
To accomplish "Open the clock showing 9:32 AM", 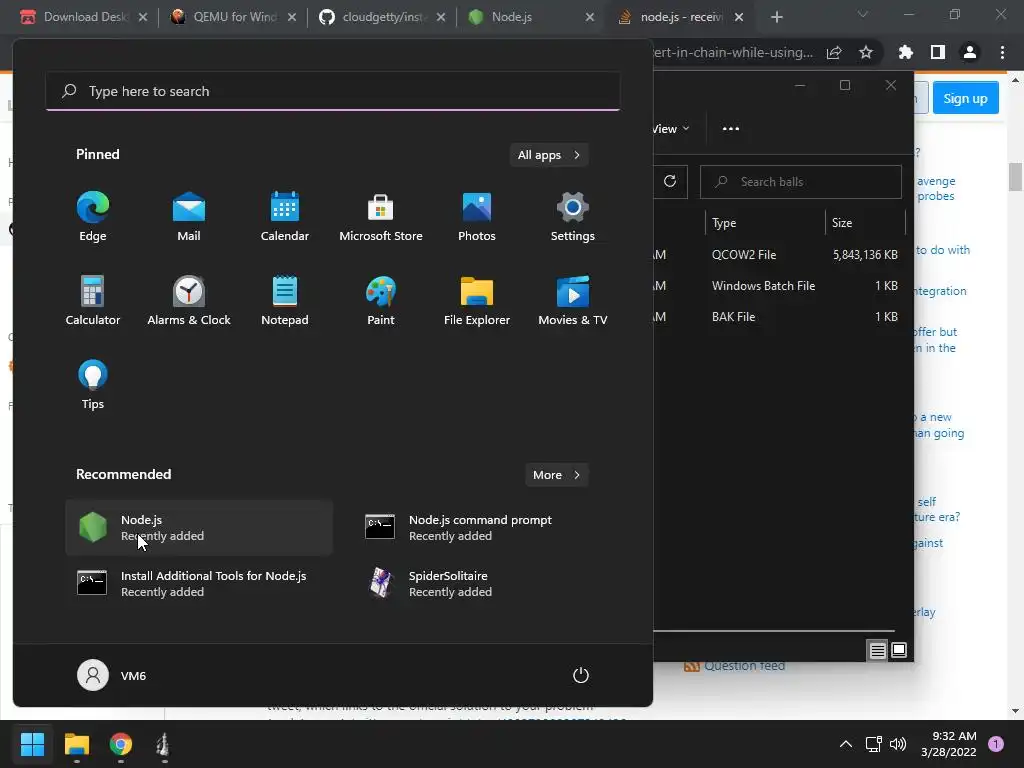I will point(948,744).
